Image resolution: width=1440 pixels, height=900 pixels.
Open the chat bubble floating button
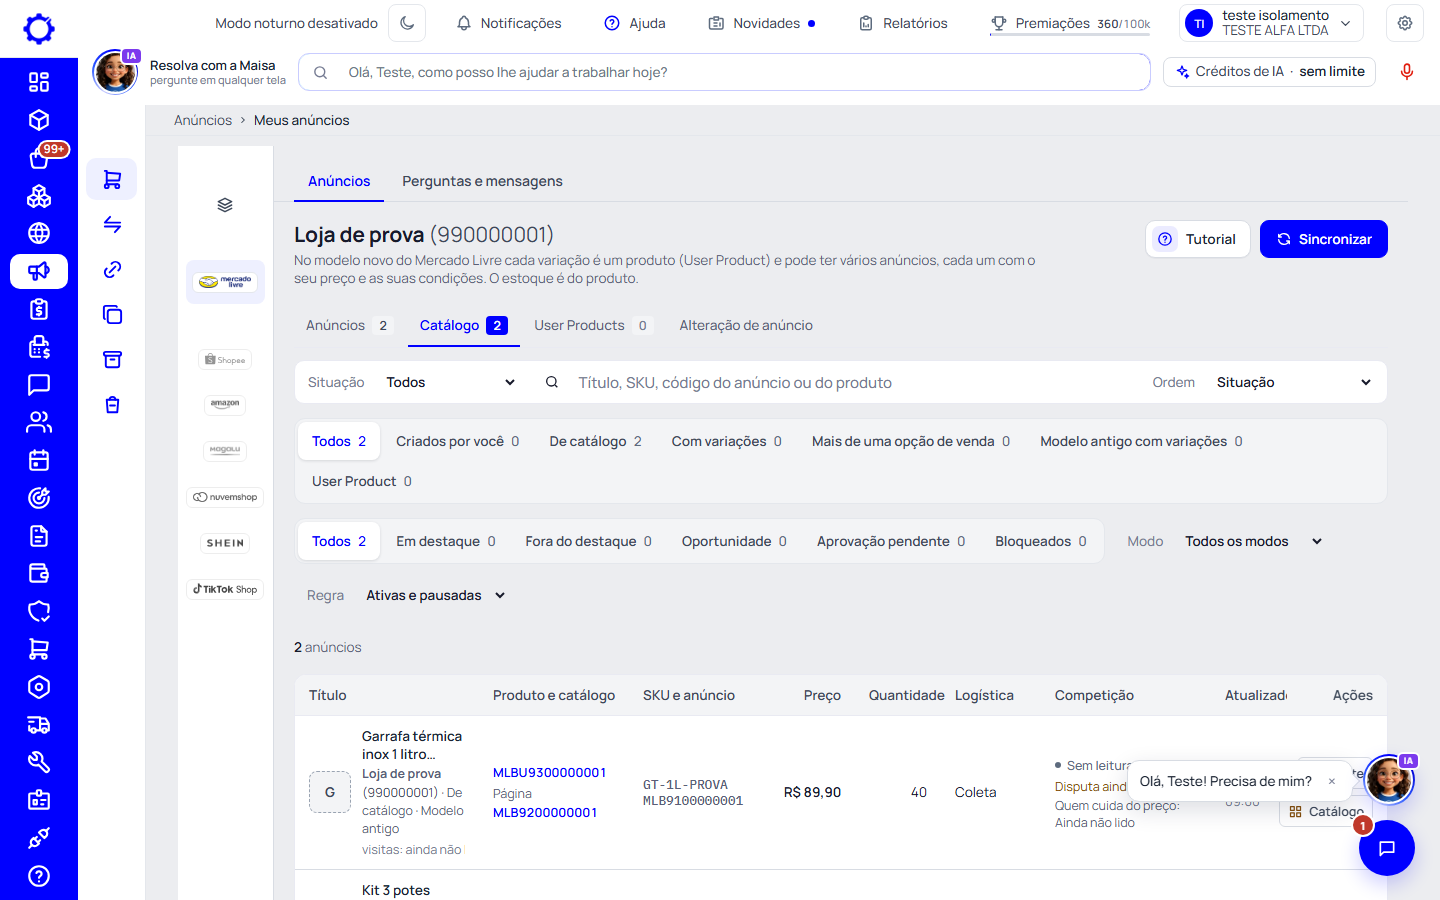(1386, 848)
